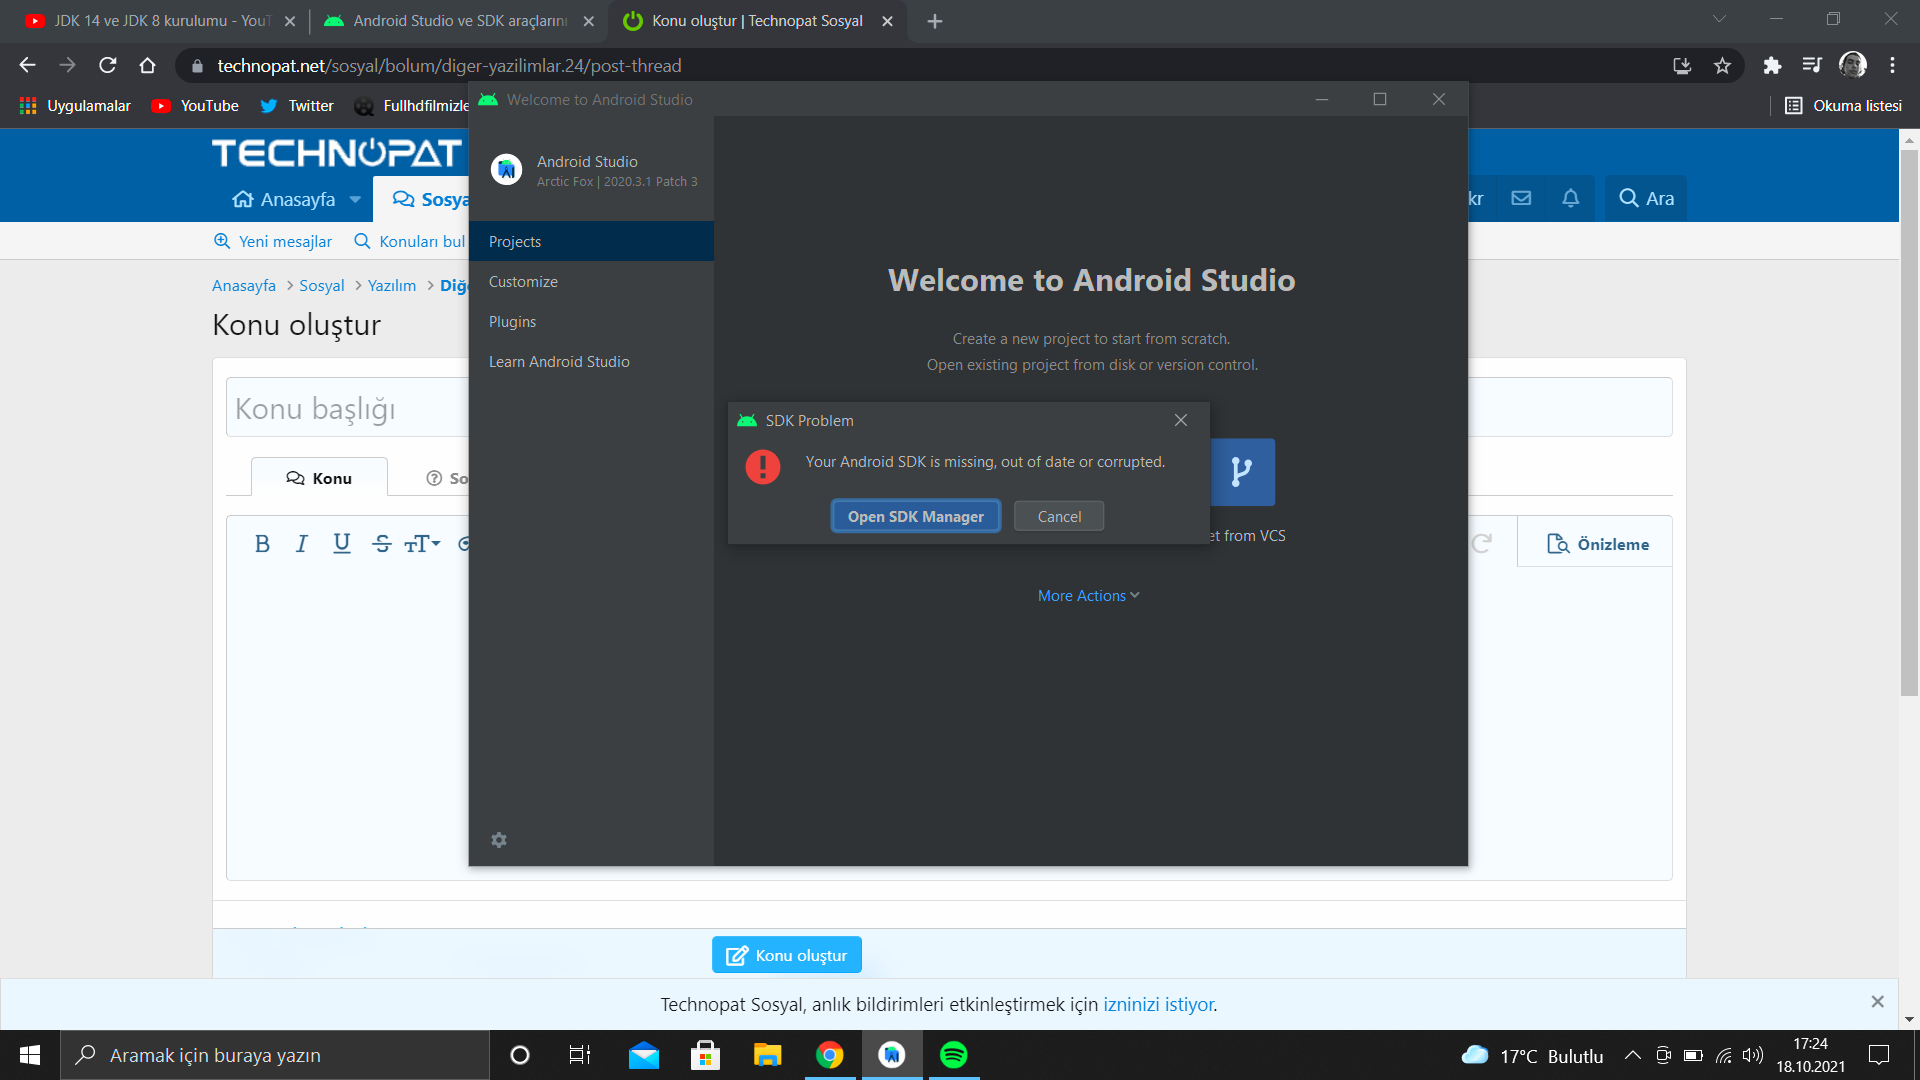
Task: Apply strikethrough formatting in the editor
Action: [381, 544]
